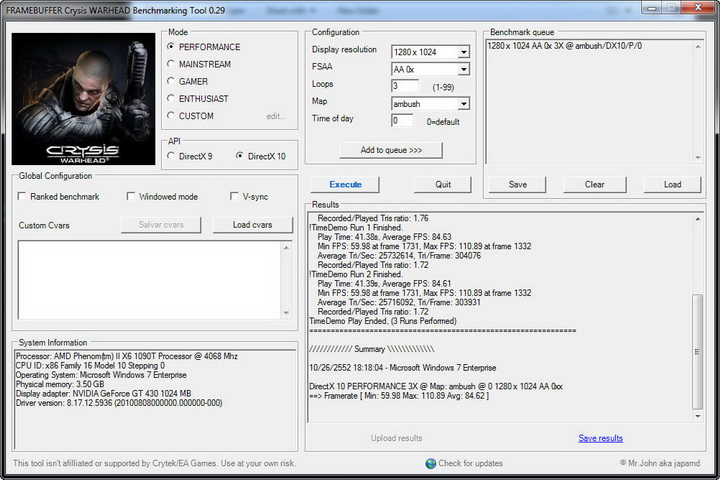Click the Processor line in System Information
720x480 pixels.
(127, 356)
